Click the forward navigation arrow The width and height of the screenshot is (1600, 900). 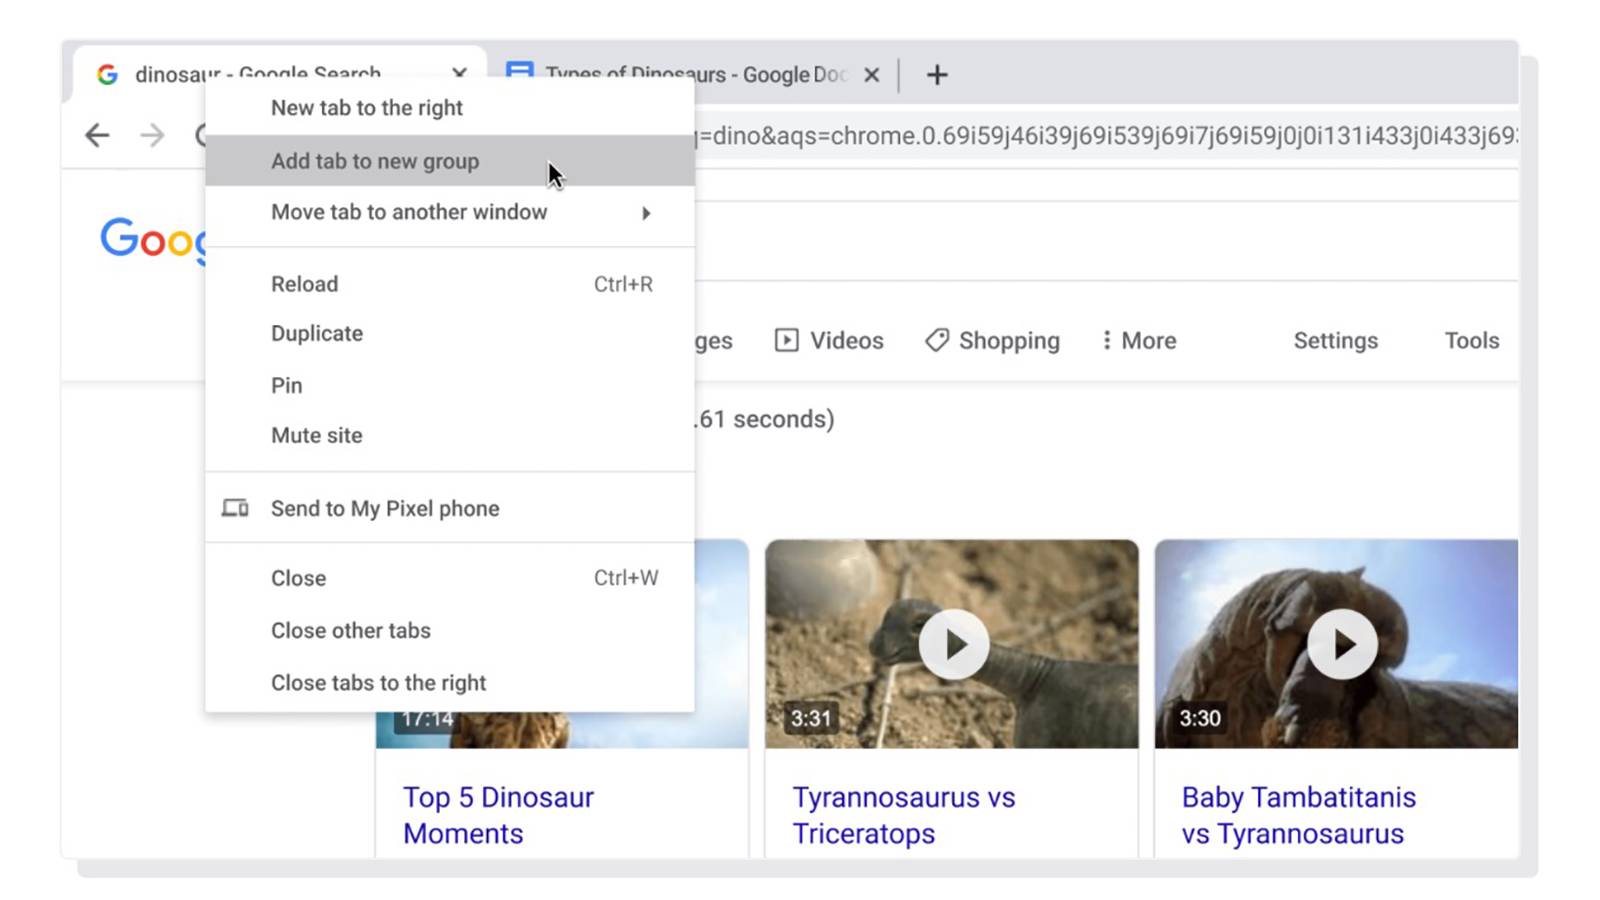tap(152, 135)
